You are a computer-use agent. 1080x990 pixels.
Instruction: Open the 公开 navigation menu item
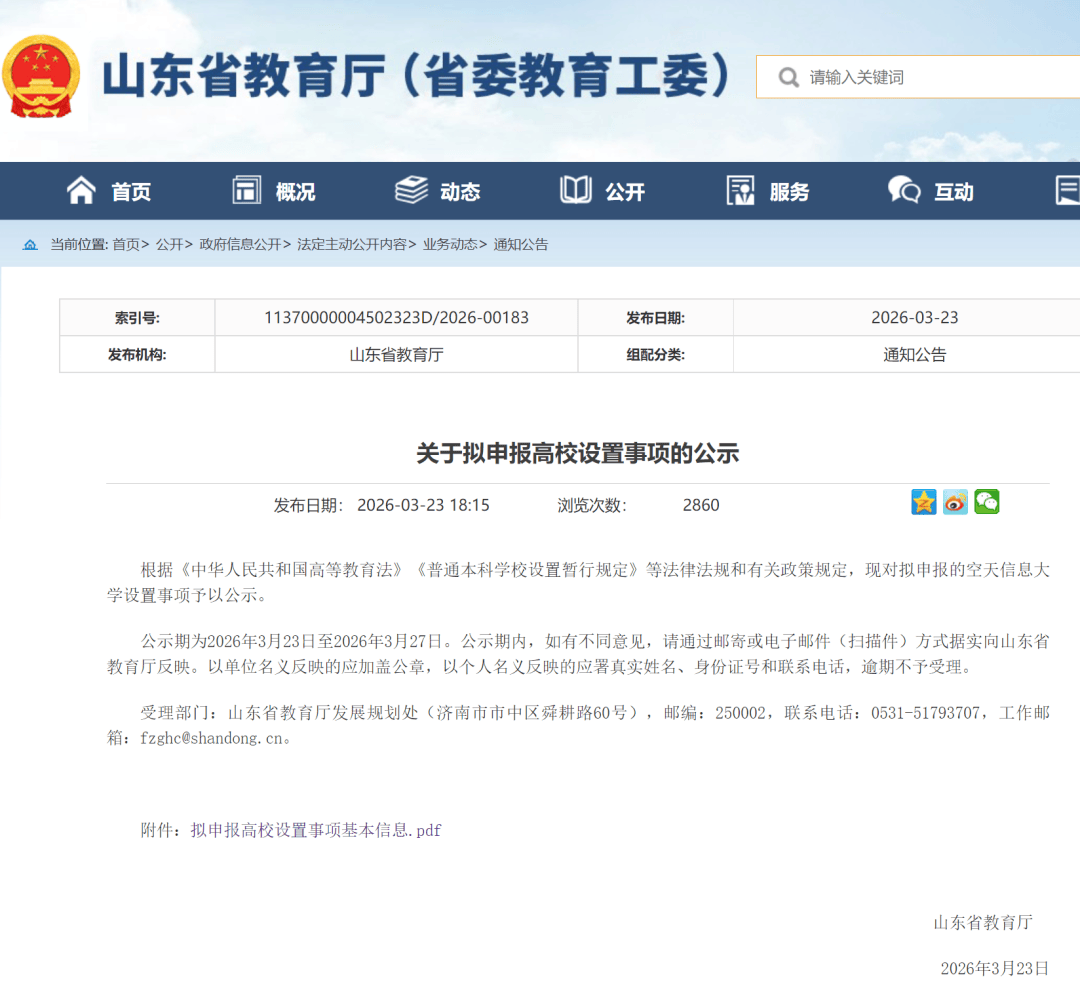click(625, 192)
